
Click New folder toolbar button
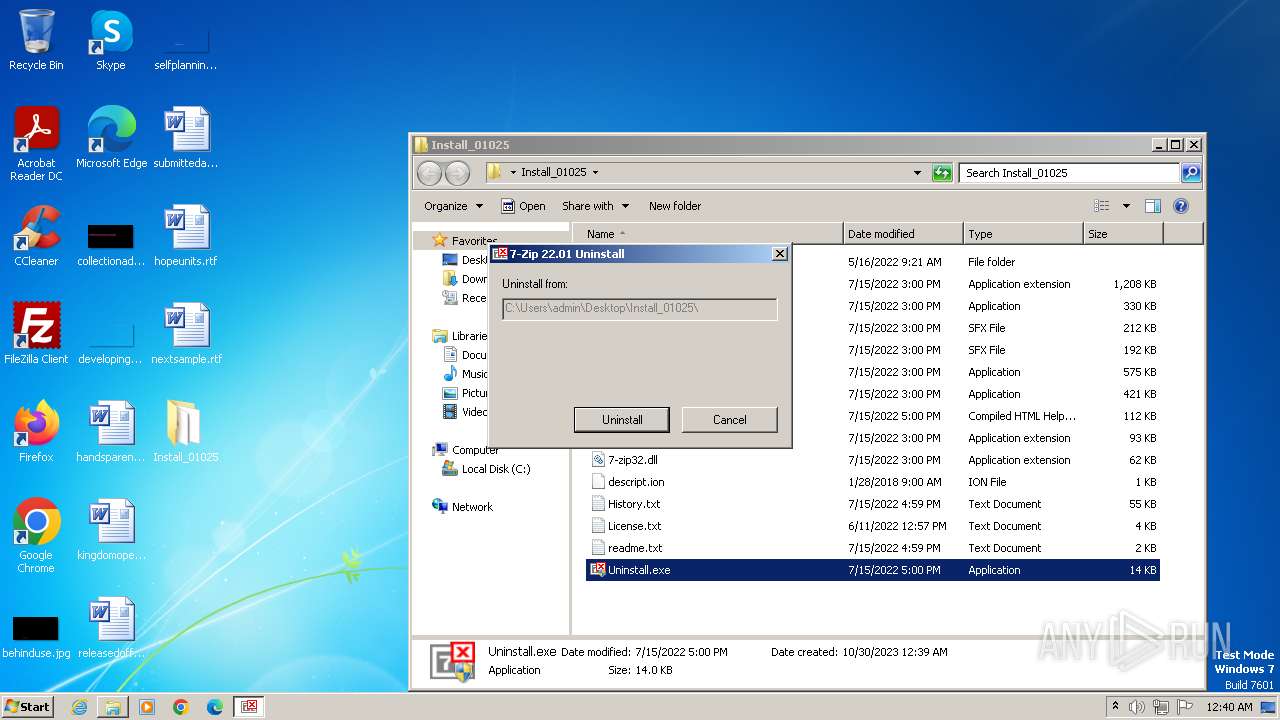[x=675, y=206]
